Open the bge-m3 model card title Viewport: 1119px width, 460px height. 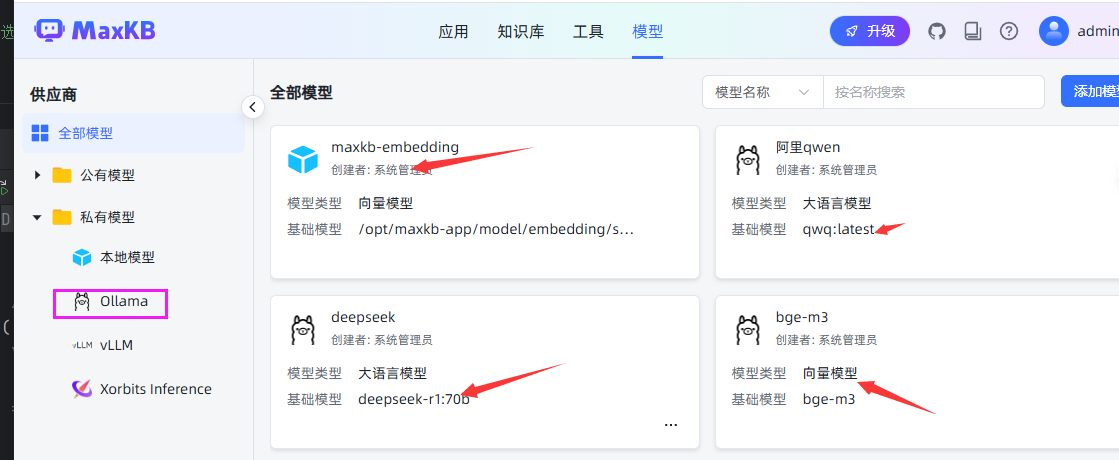click(x=801, y=317)
